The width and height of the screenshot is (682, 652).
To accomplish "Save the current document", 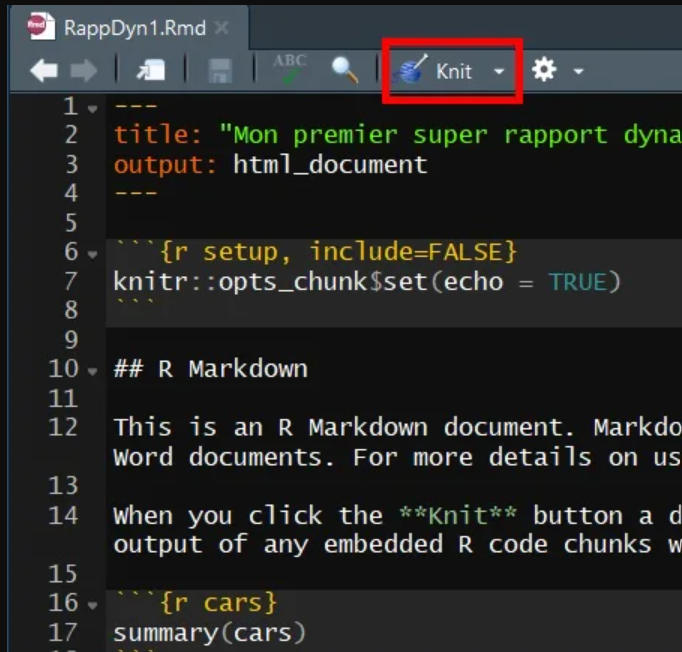I will 220,71.
